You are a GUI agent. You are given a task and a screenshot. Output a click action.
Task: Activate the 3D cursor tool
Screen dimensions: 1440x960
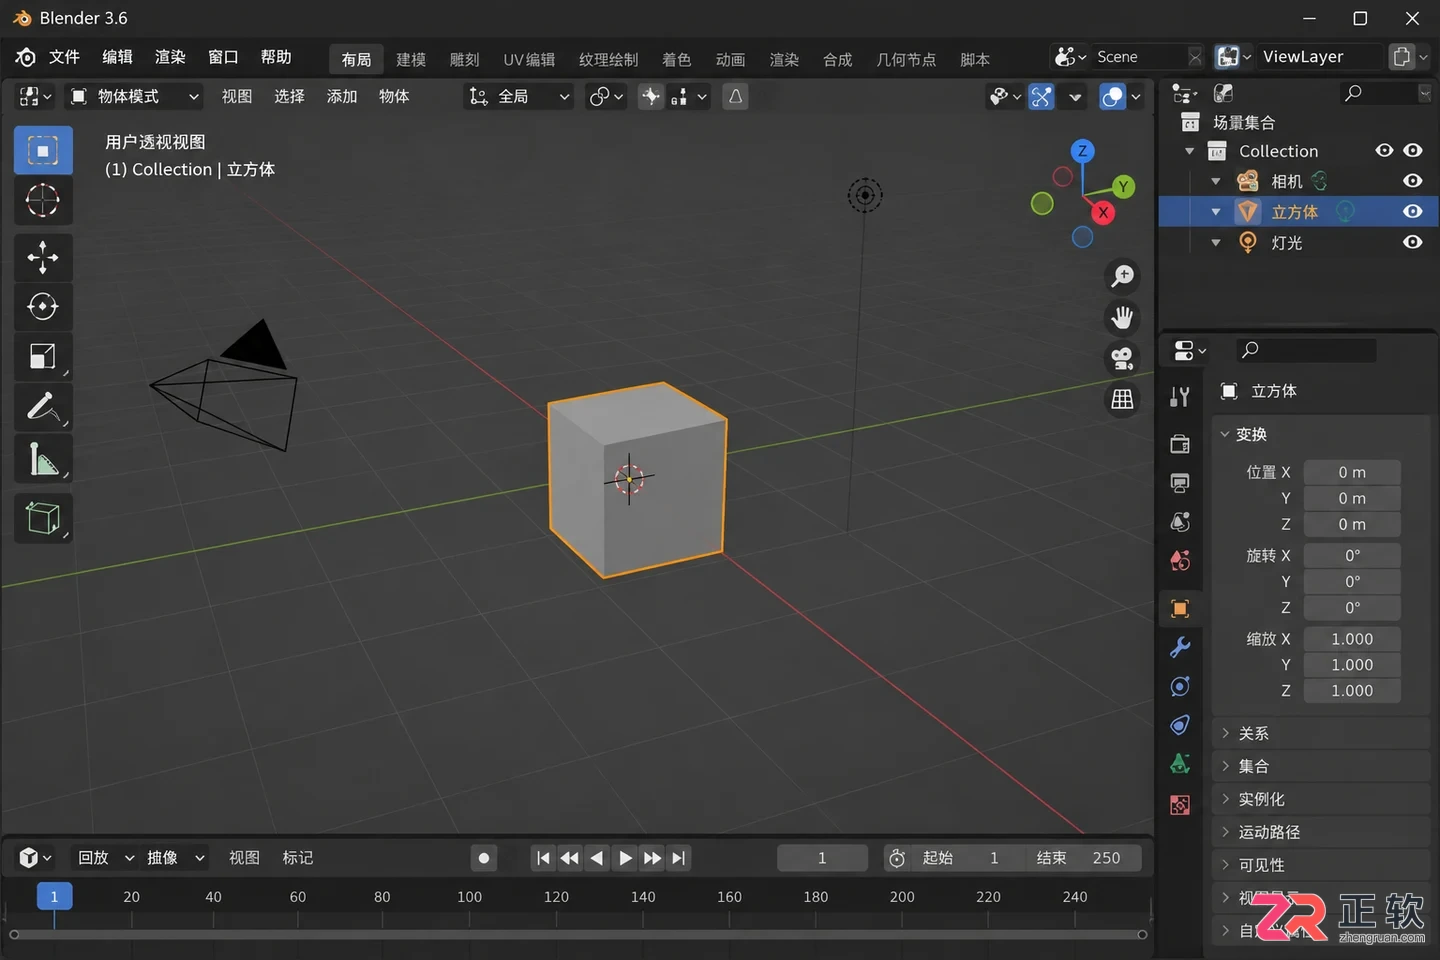point(43,201)
